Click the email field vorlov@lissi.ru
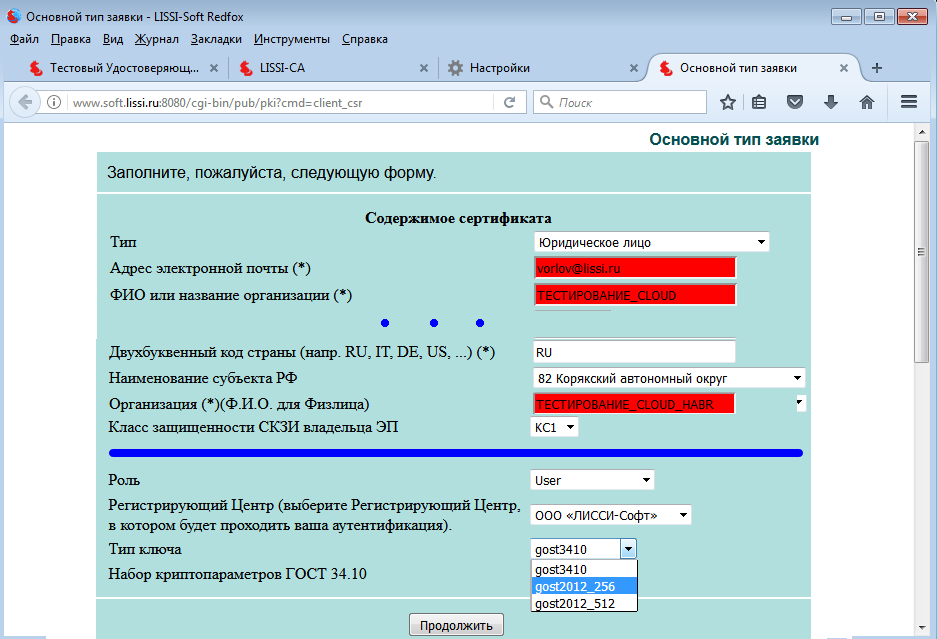 pos(635,268)
